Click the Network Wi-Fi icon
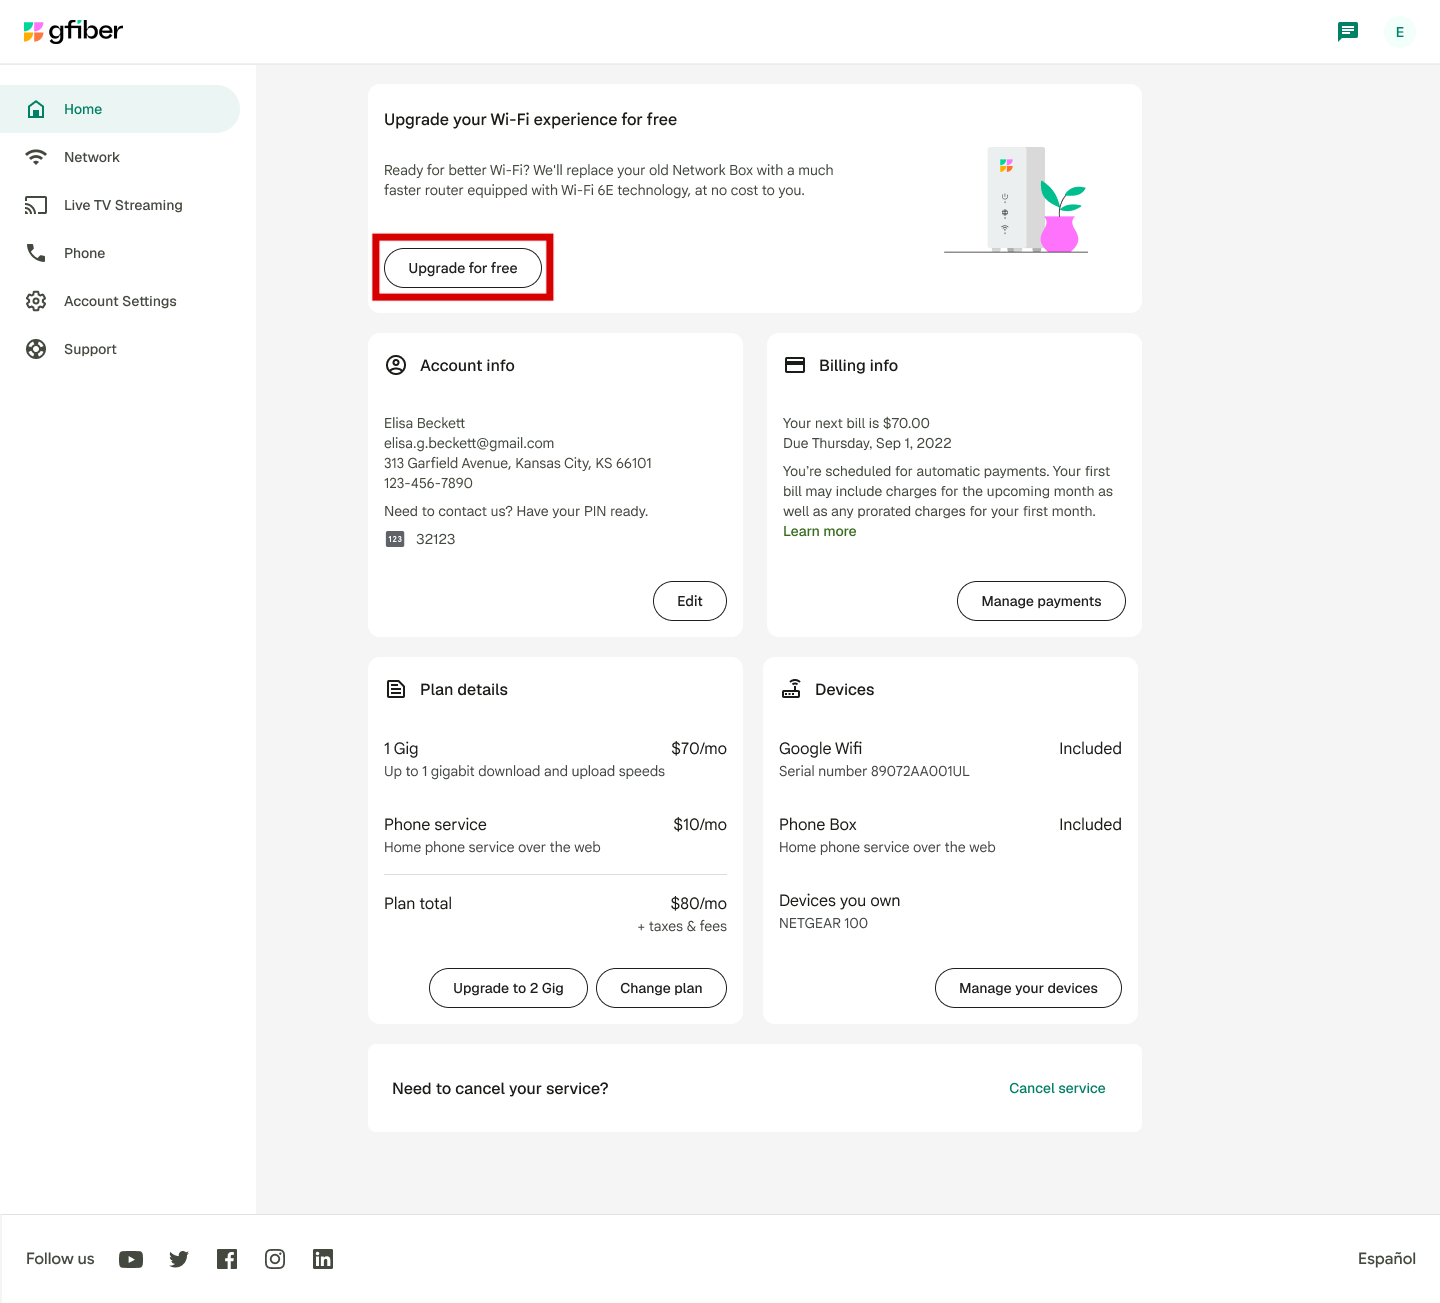 coord(36,157)
